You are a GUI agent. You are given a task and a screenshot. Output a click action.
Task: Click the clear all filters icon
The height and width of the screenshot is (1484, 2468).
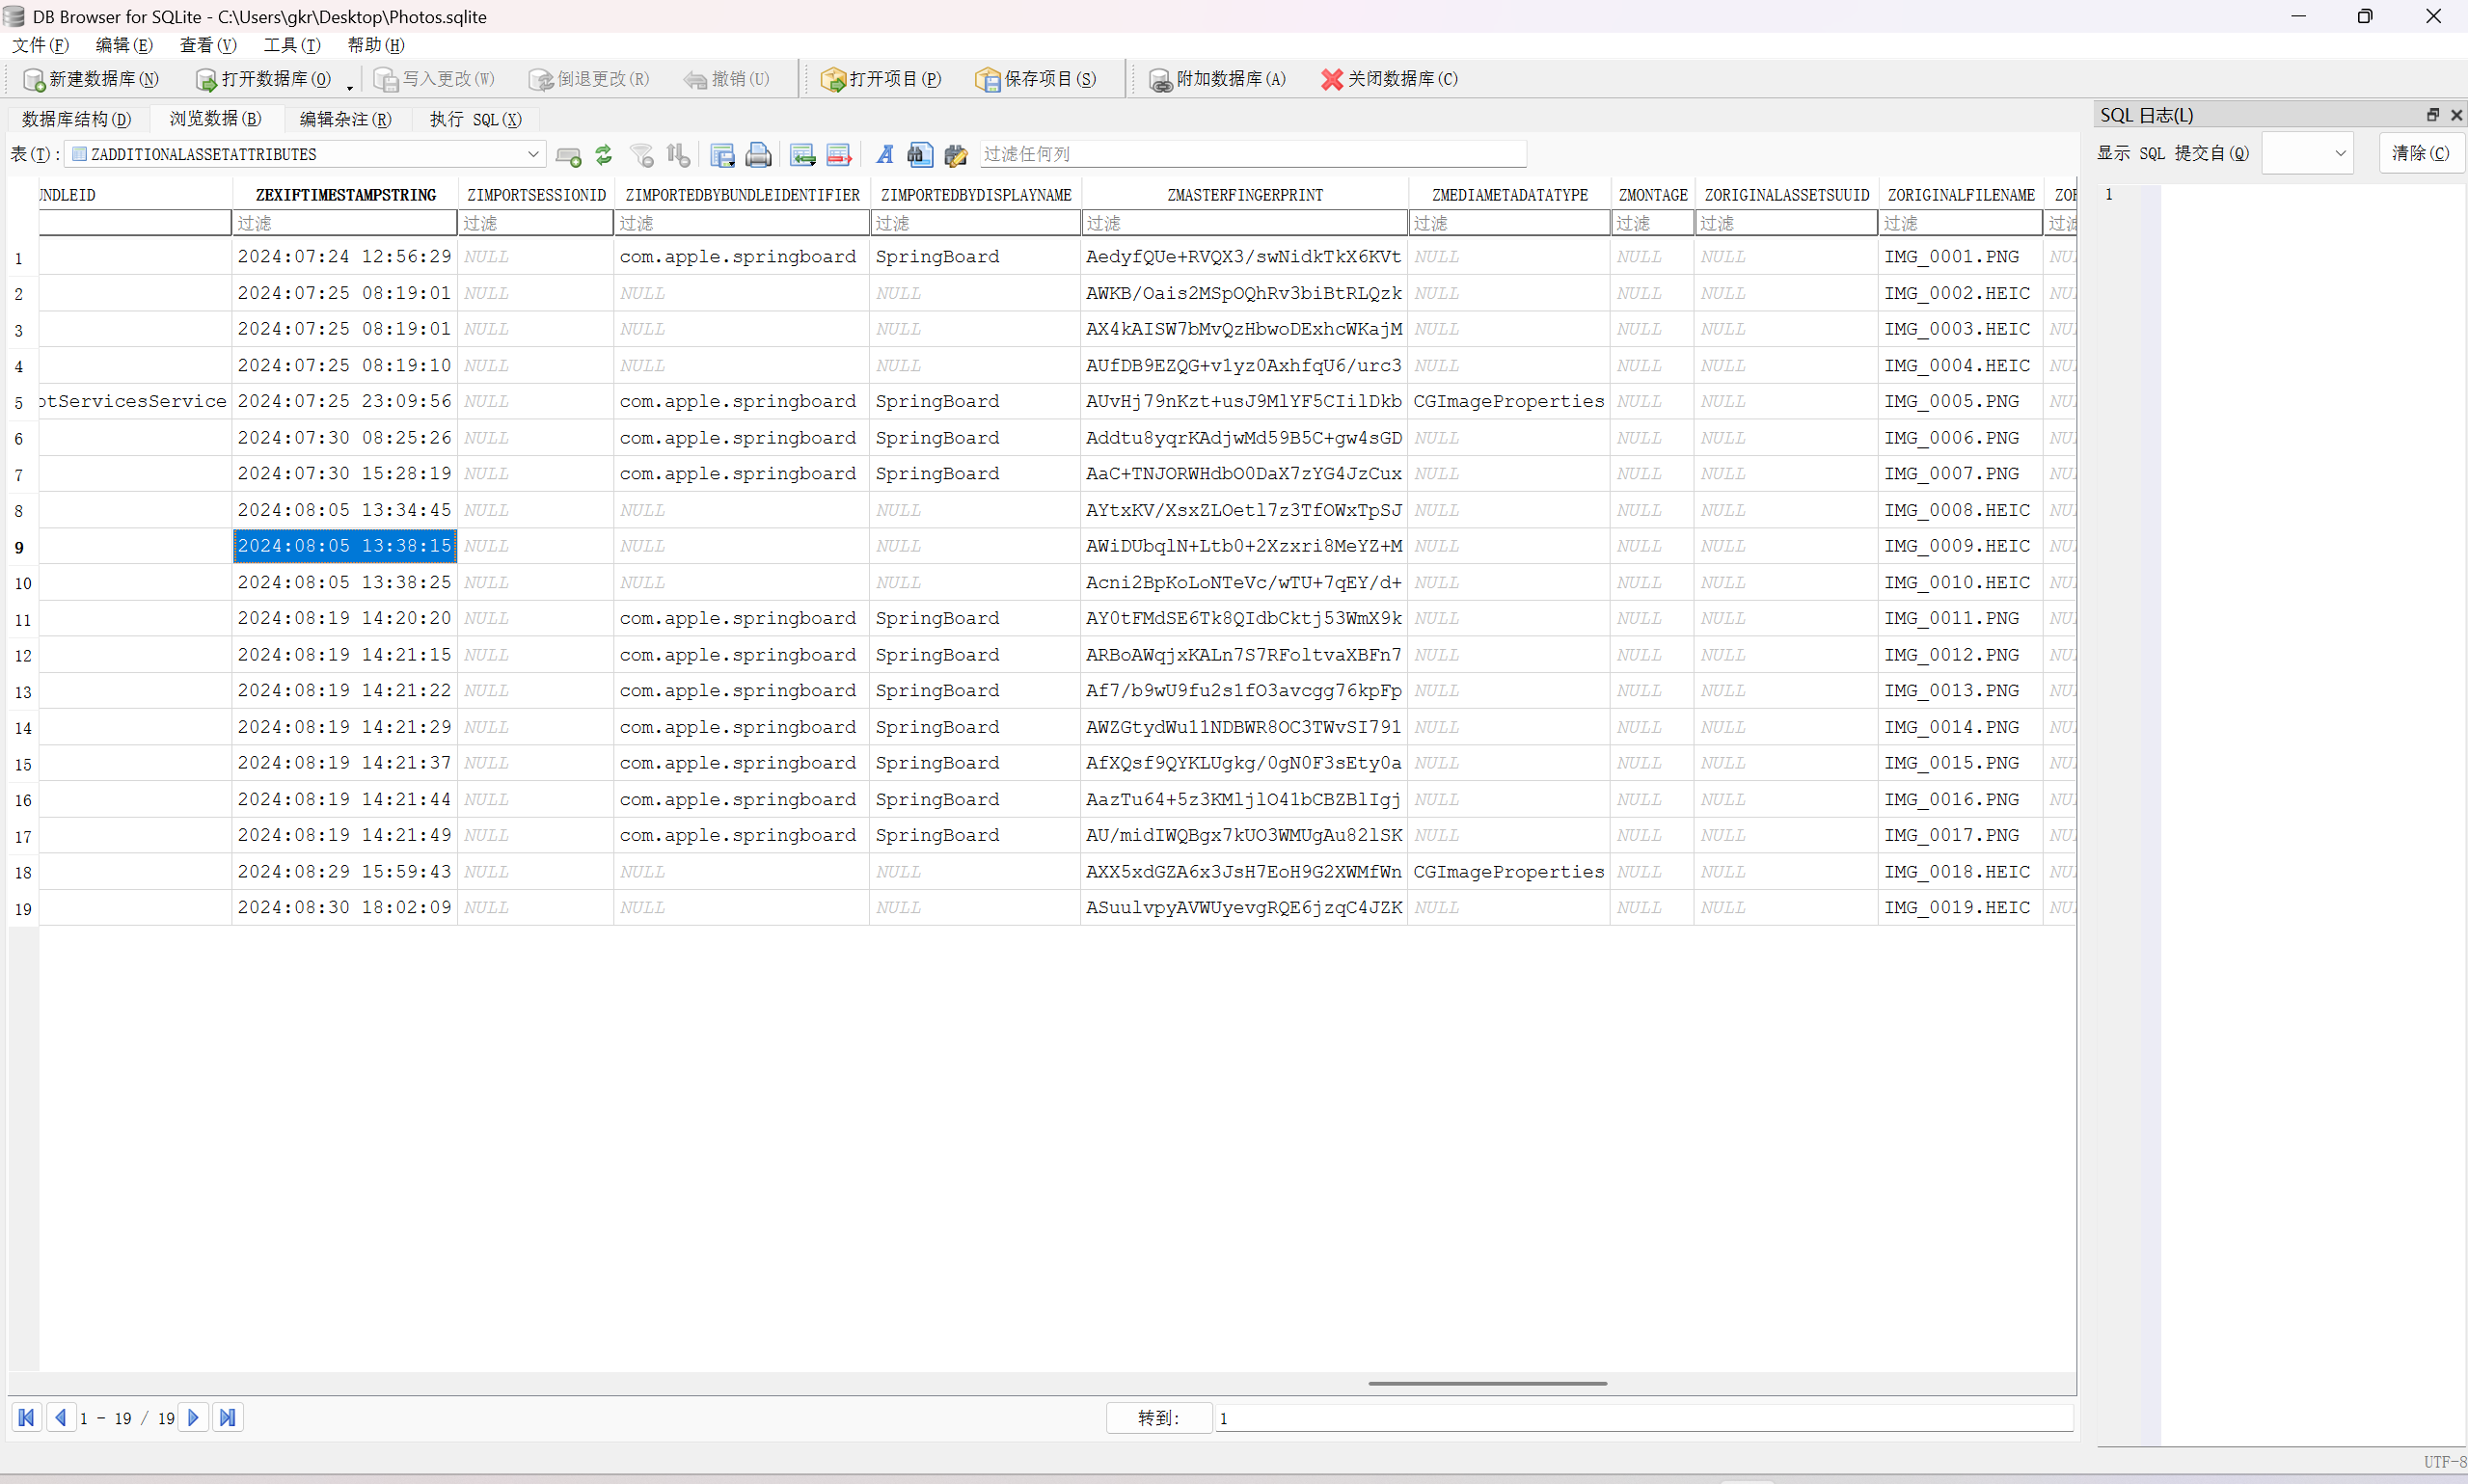(642, 154)
